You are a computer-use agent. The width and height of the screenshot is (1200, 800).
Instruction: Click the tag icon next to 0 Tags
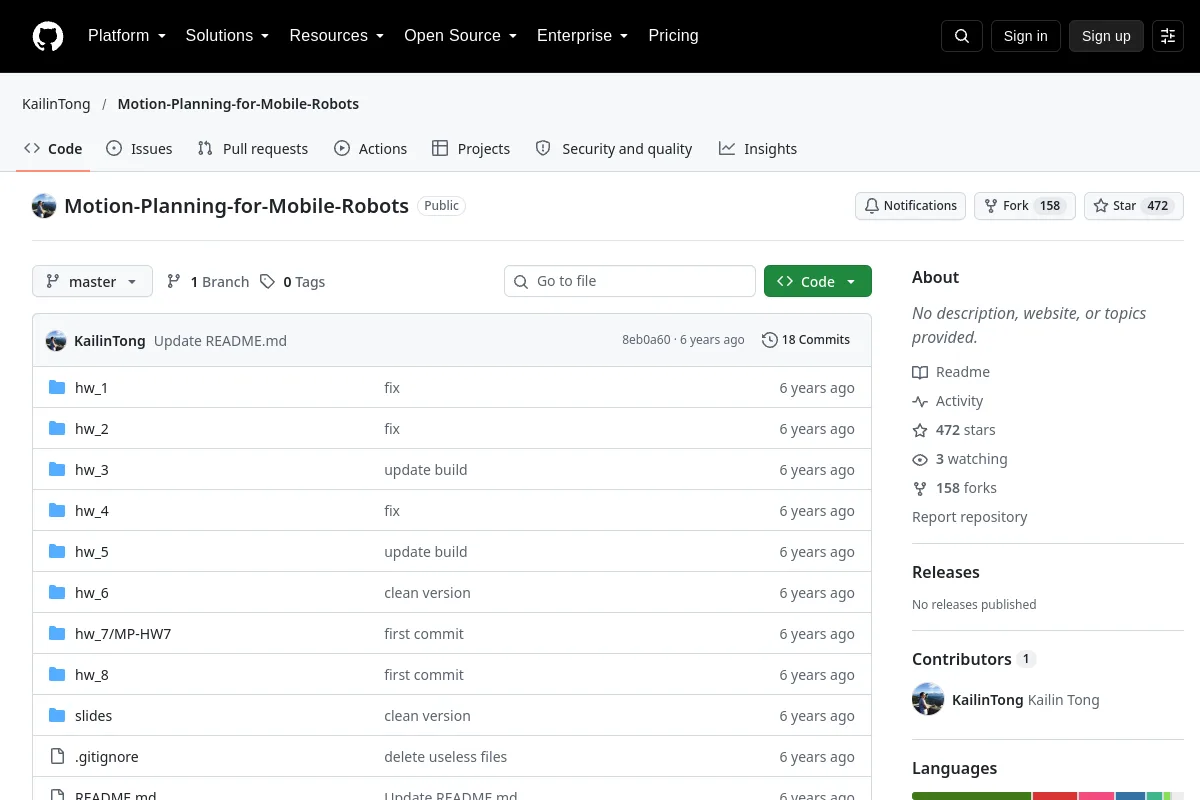[x=267, y=282]
